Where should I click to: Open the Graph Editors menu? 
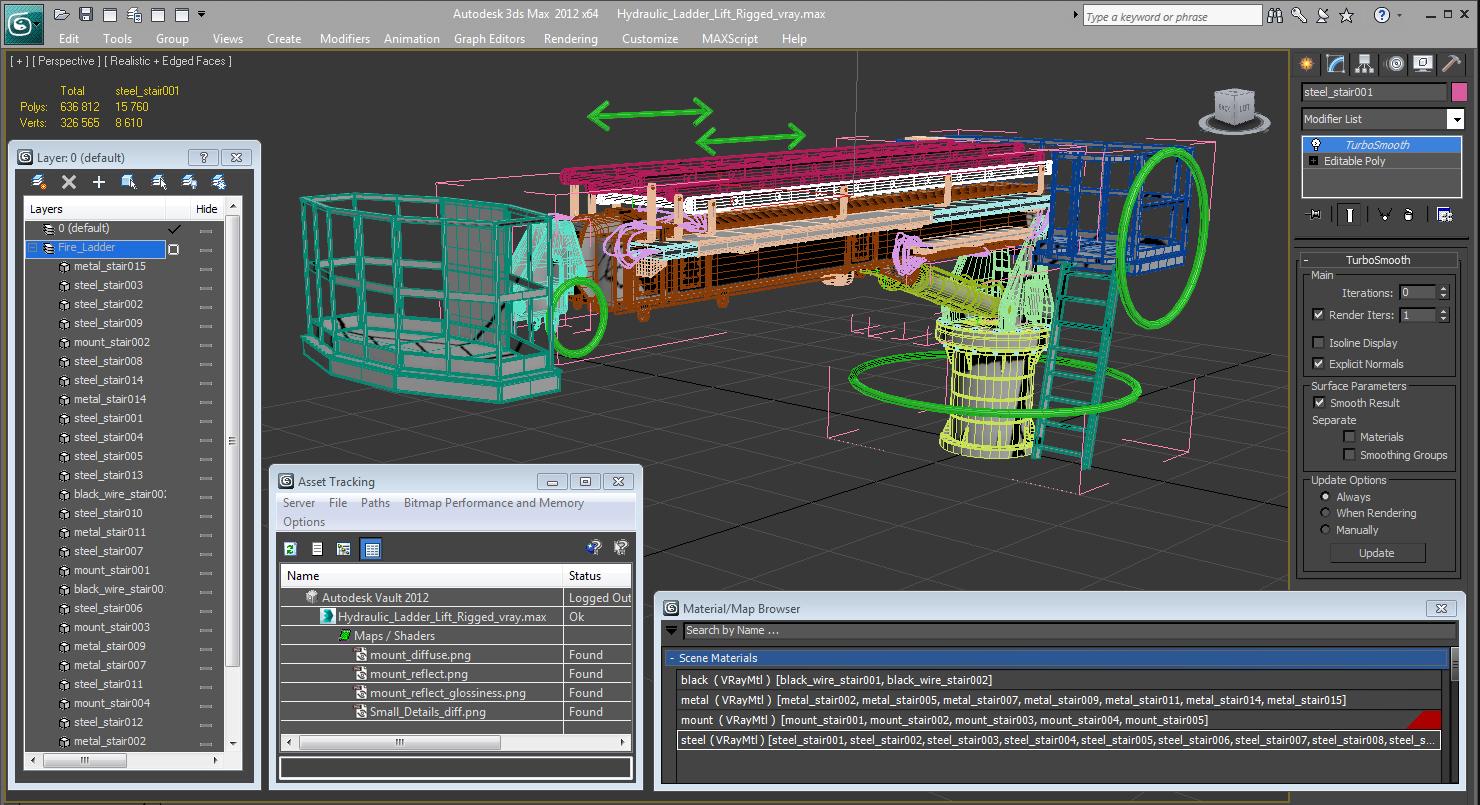tap(489, 39)
